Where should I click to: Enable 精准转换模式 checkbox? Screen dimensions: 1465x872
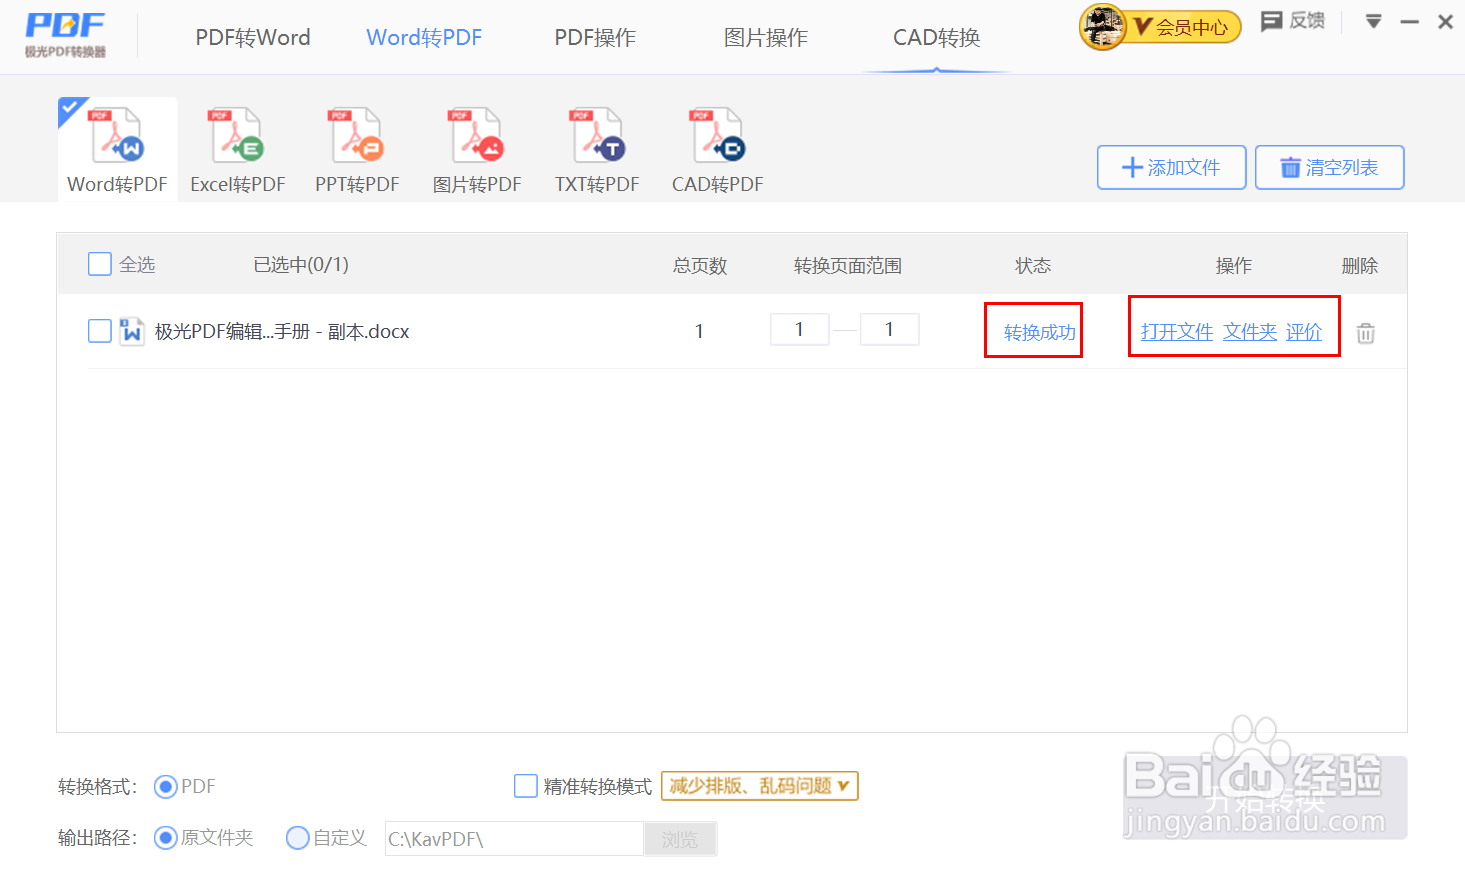[x=526, y=786]
